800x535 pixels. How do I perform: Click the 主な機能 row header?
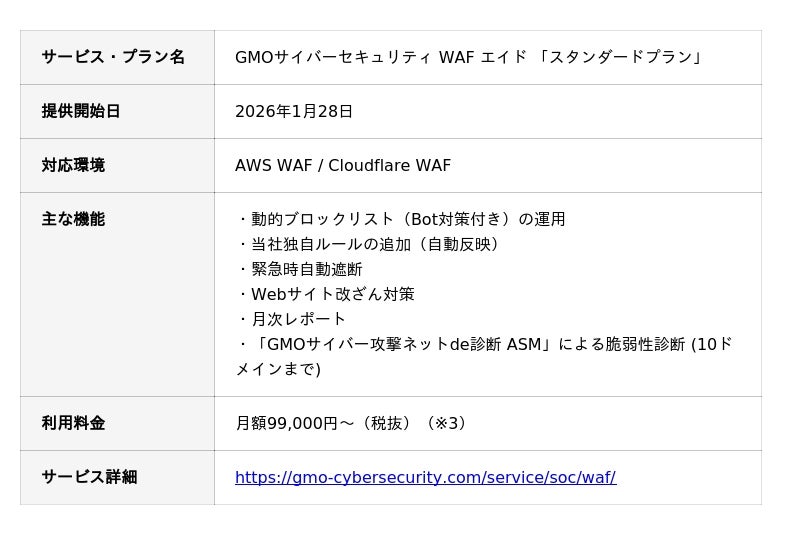click(x=73, y=219)
